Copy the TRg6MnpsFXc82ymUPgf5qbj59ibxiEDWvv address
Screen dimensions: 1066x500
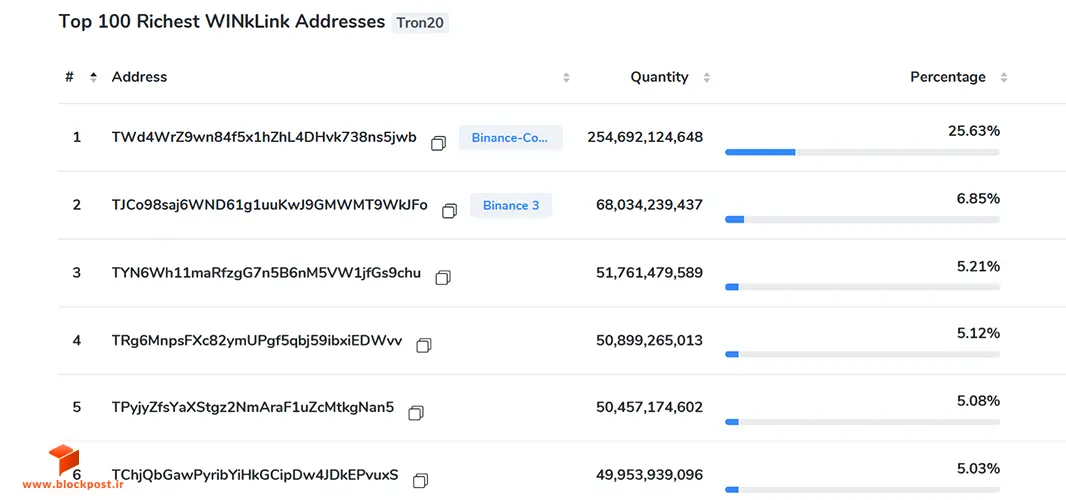point(424,345)
